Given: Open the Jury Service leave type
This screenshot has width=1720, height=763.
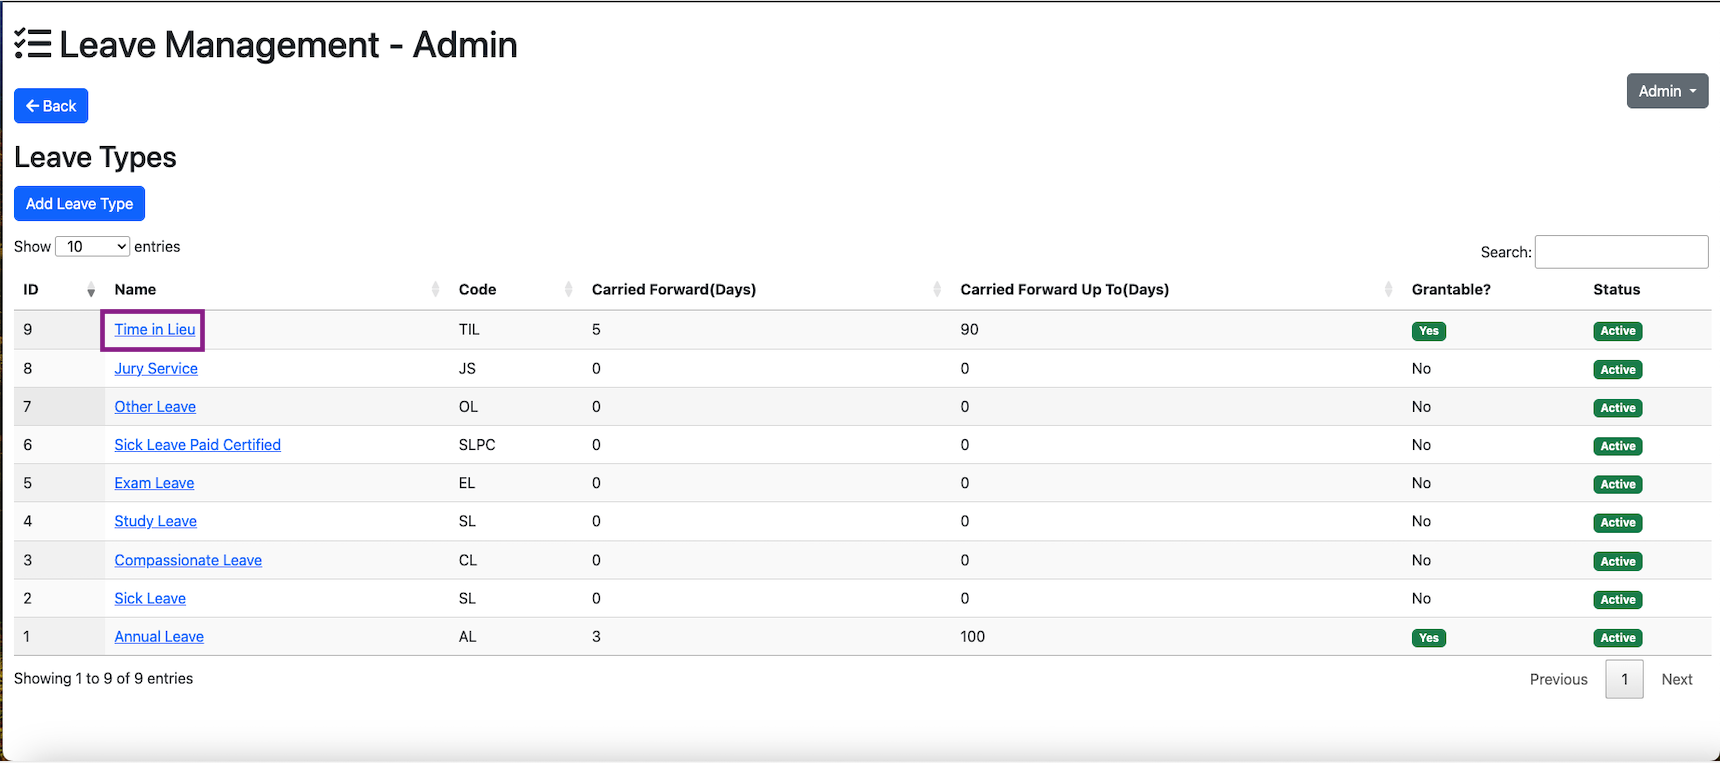Looking at the screenshot, I should 156,369.
